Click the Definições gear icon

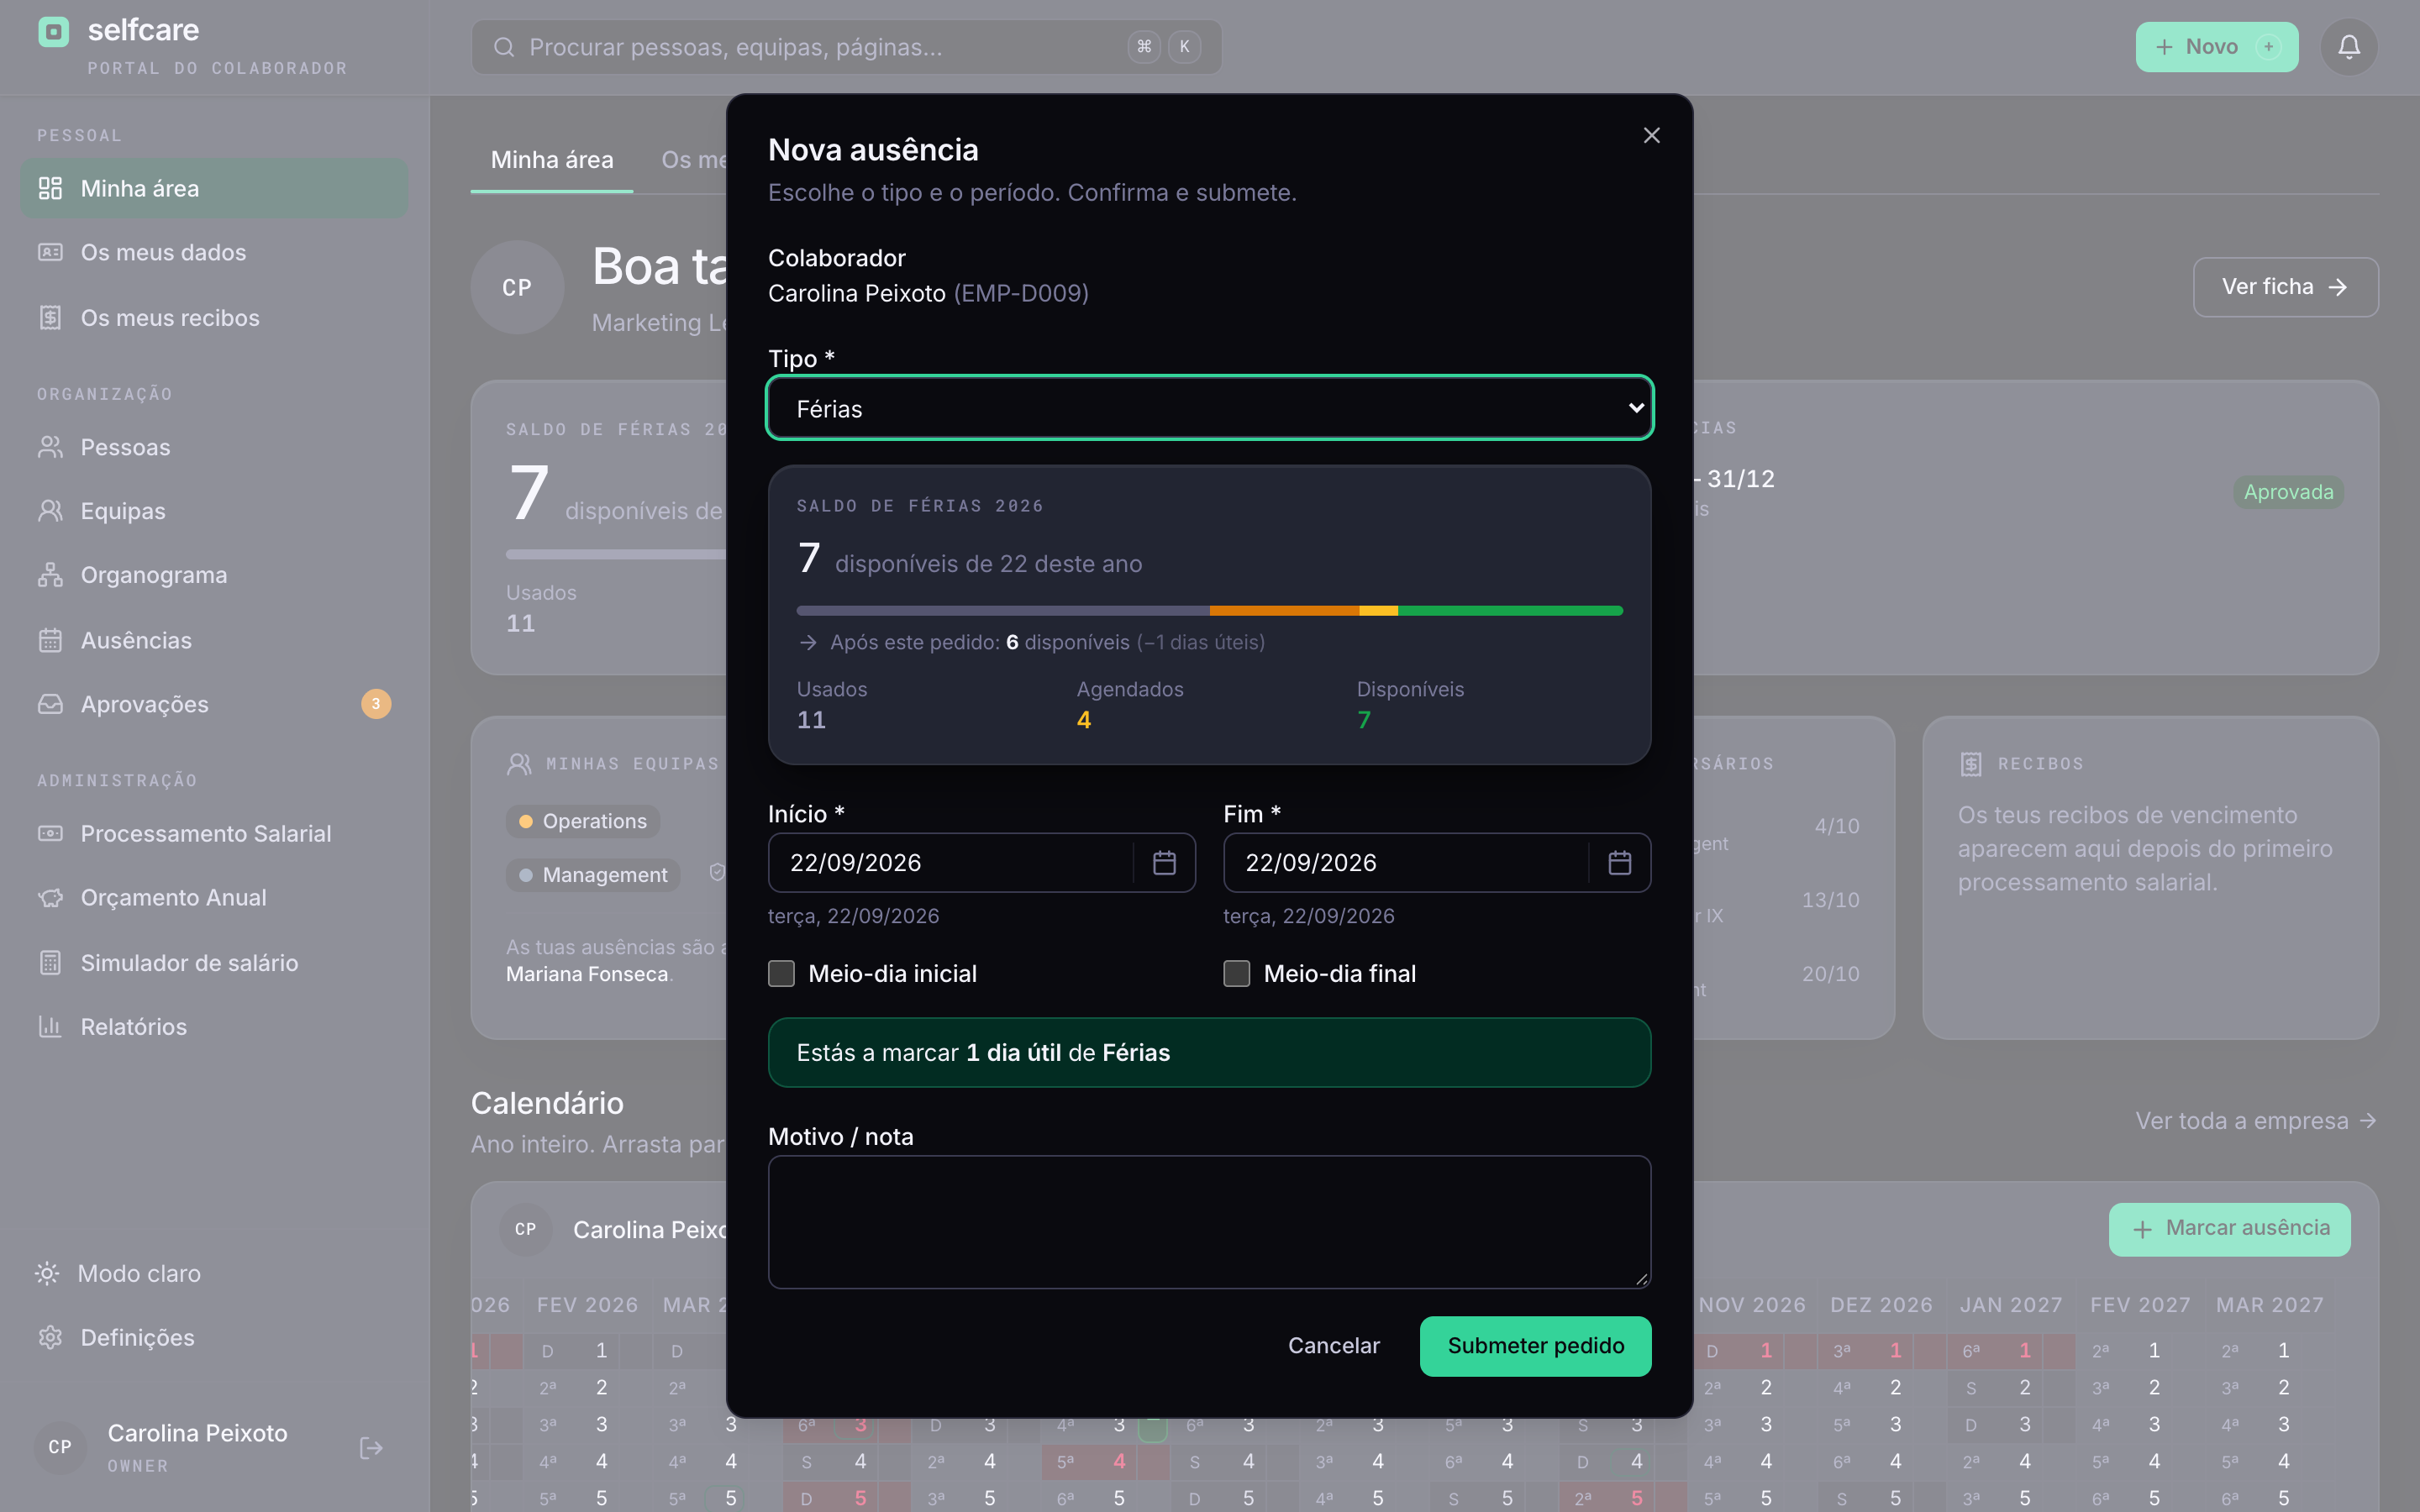coord(50,1337)
